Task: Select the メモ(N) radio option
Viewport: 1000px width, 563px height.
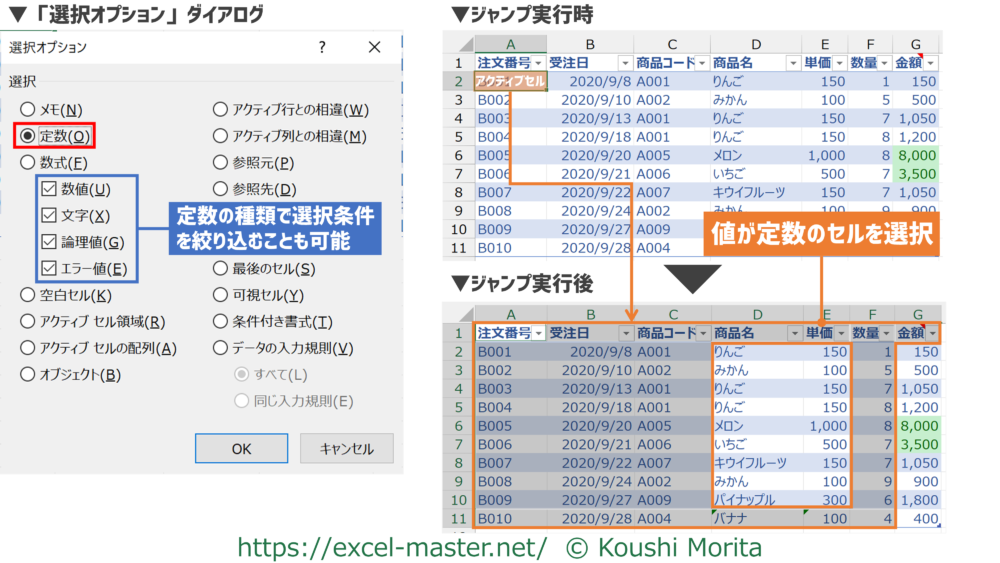Action: click(x=28, y=109)
